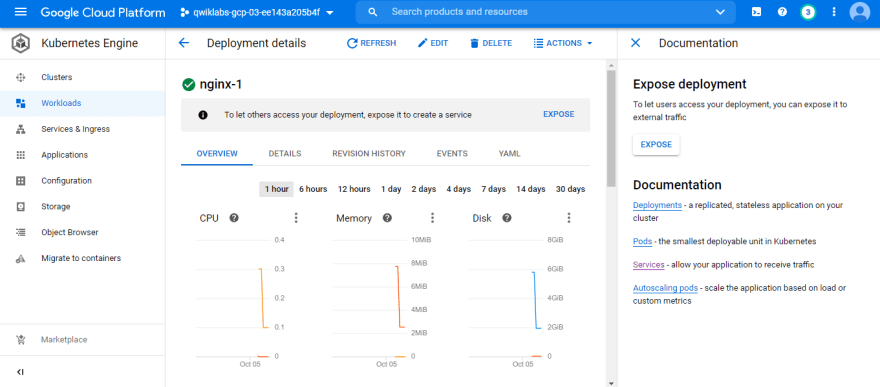Switch to the REVISION HISTORY tab

(369, 154)
